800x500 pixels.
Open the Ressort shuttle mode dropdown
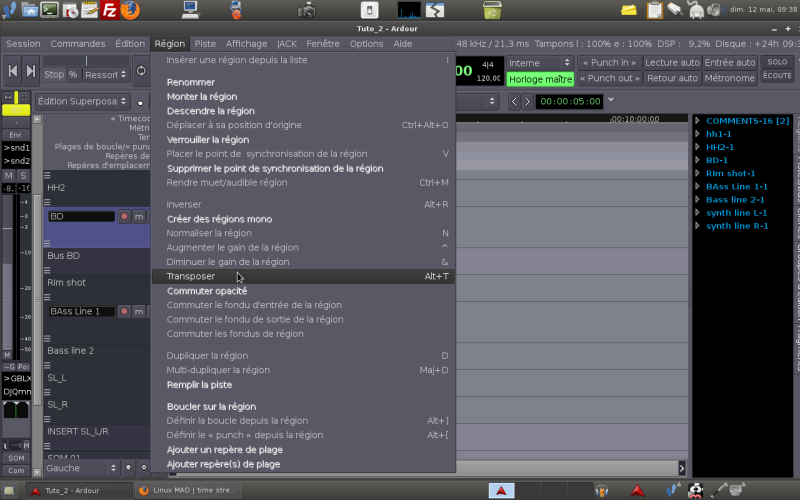click(x=106, y=74)
